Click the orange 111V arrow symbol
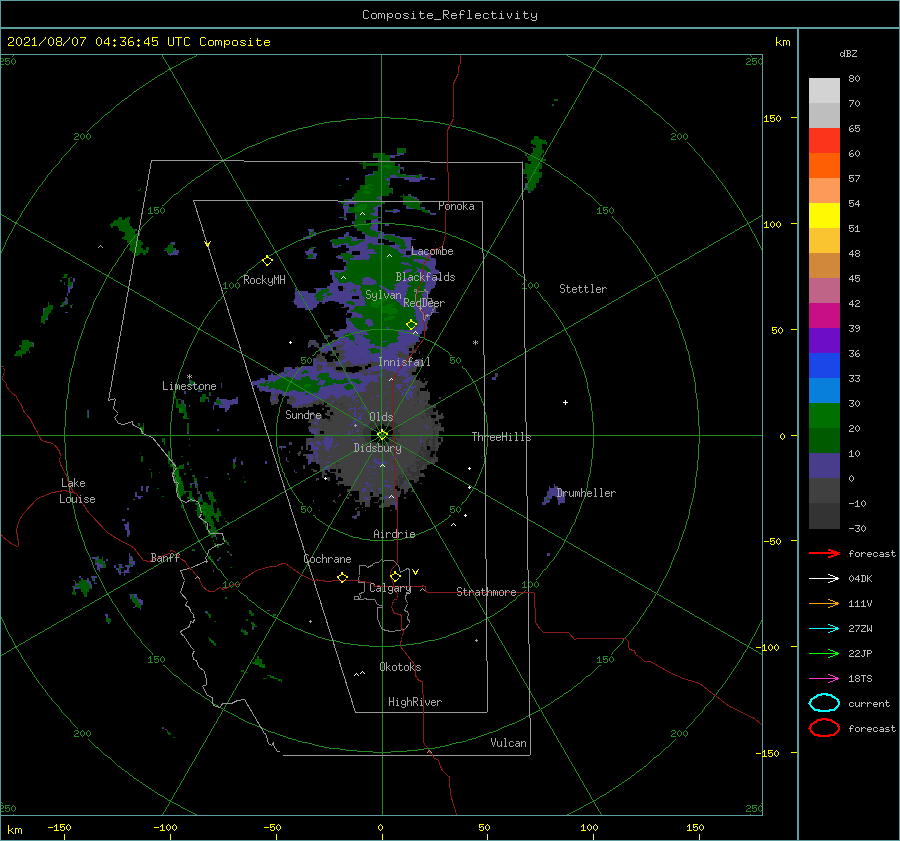 [x=824, y=603]
